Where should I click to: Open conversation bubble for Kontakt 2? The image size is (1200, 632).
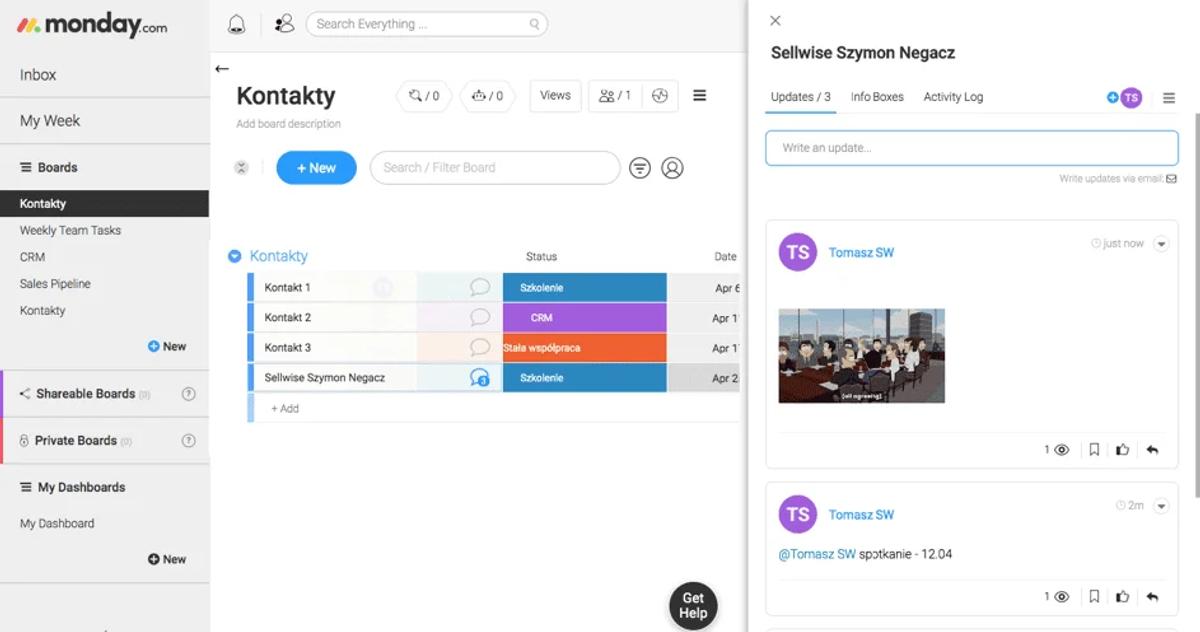coord(480,317)
